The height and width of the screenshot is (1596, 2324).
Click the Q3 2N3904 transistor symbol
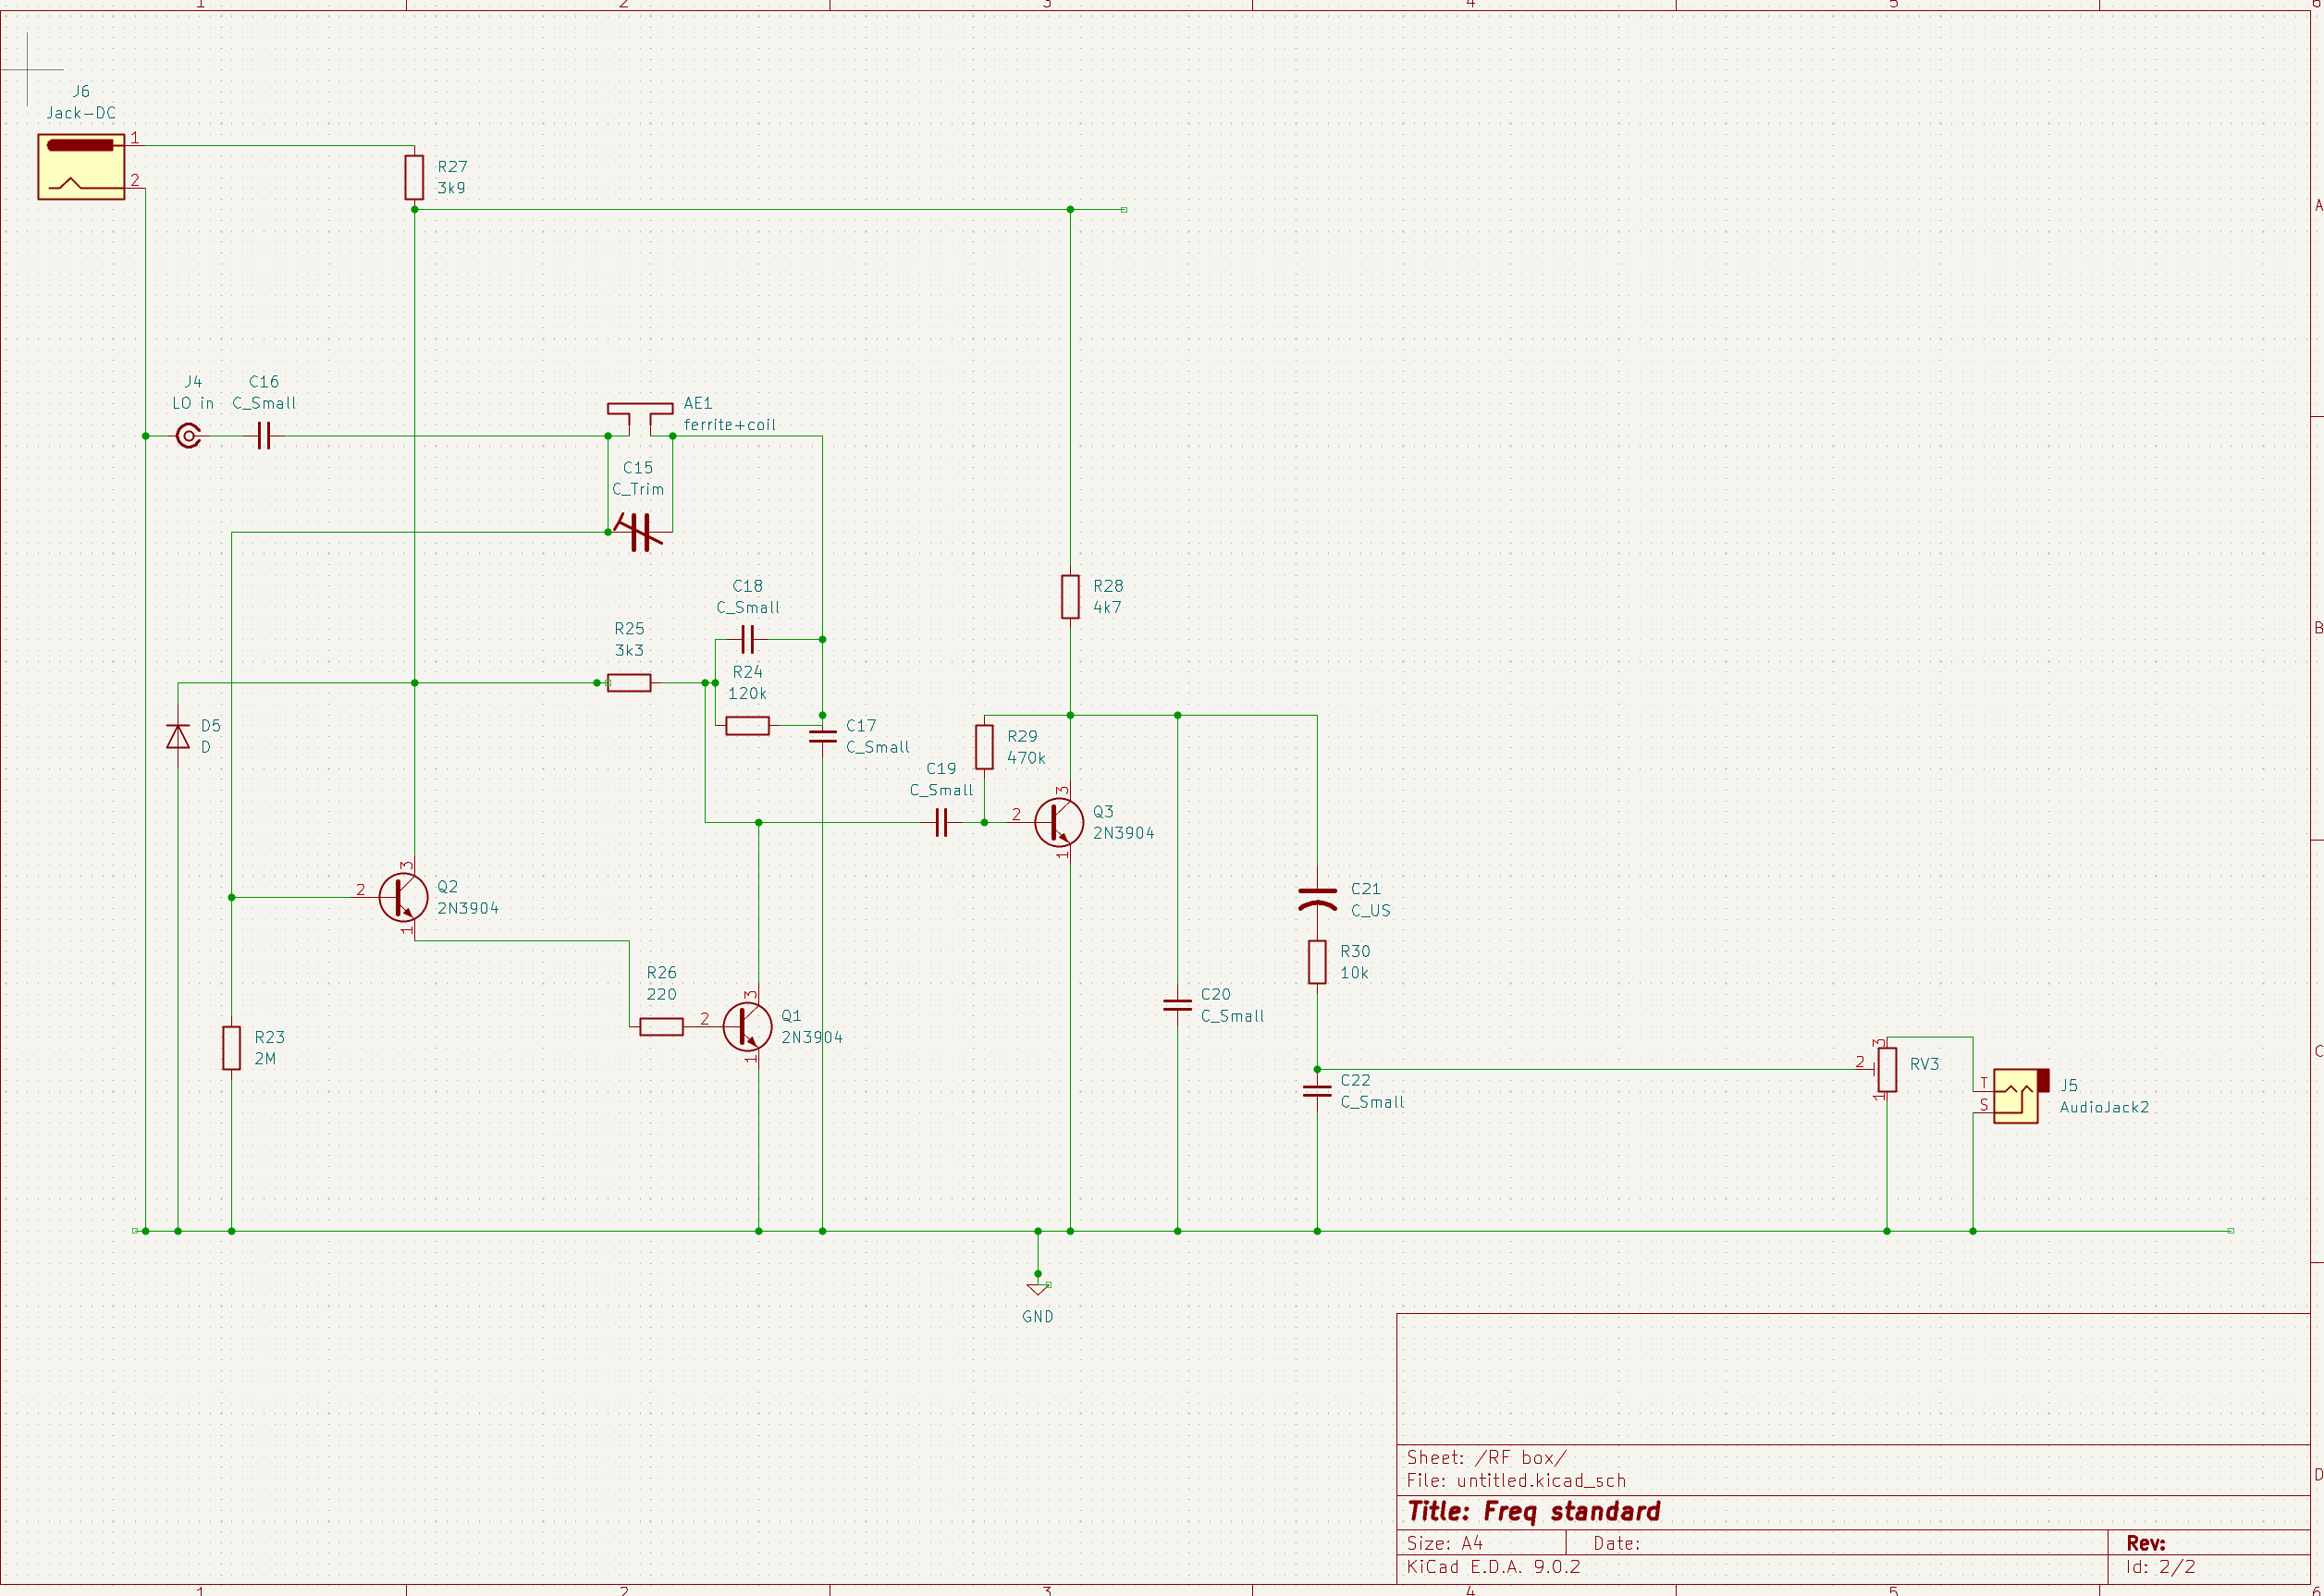(1059, 822)
